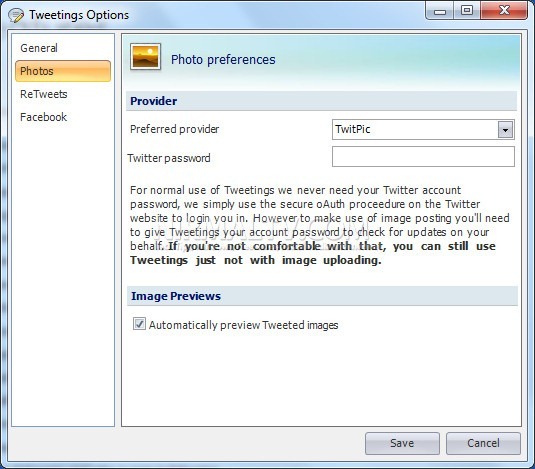Expand the Preferred provider dropdown arrow
Image resolution: width=535 pixels, height=469 pixels.
pos(505,130)
